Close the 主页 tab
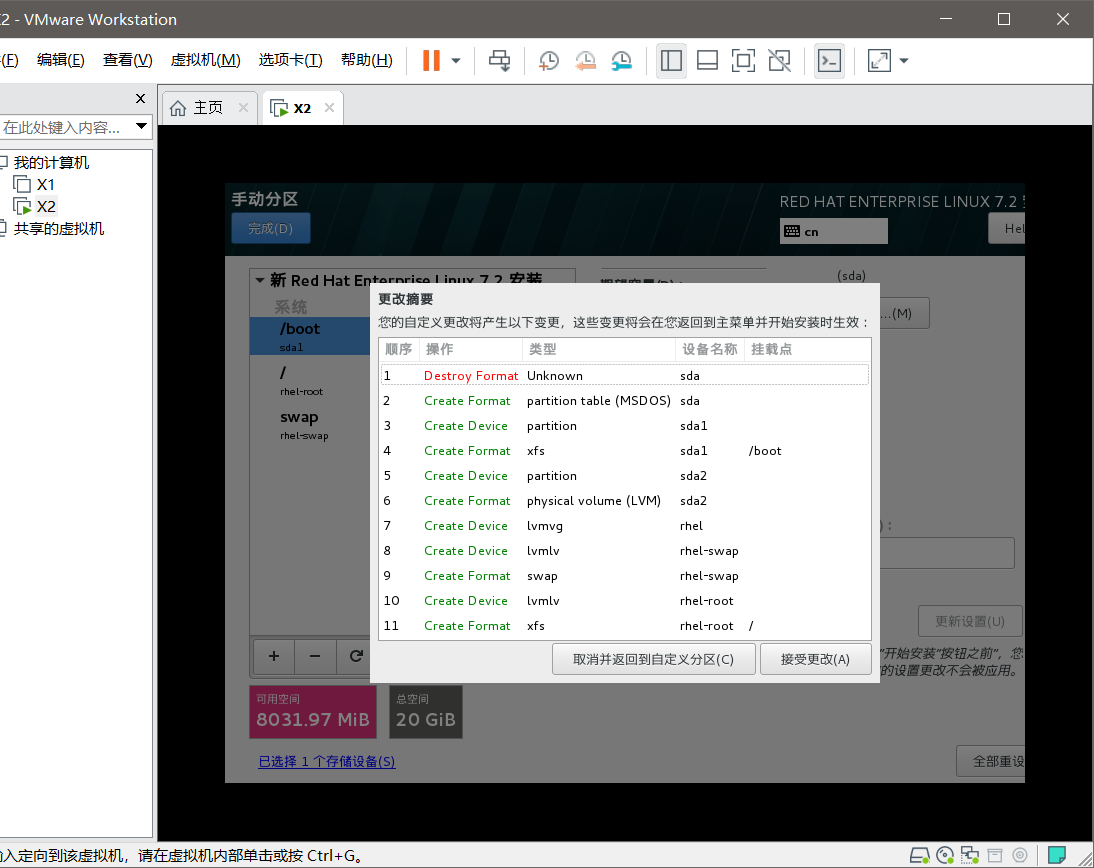Screen dimensions: 1094x868 (243, 107)
